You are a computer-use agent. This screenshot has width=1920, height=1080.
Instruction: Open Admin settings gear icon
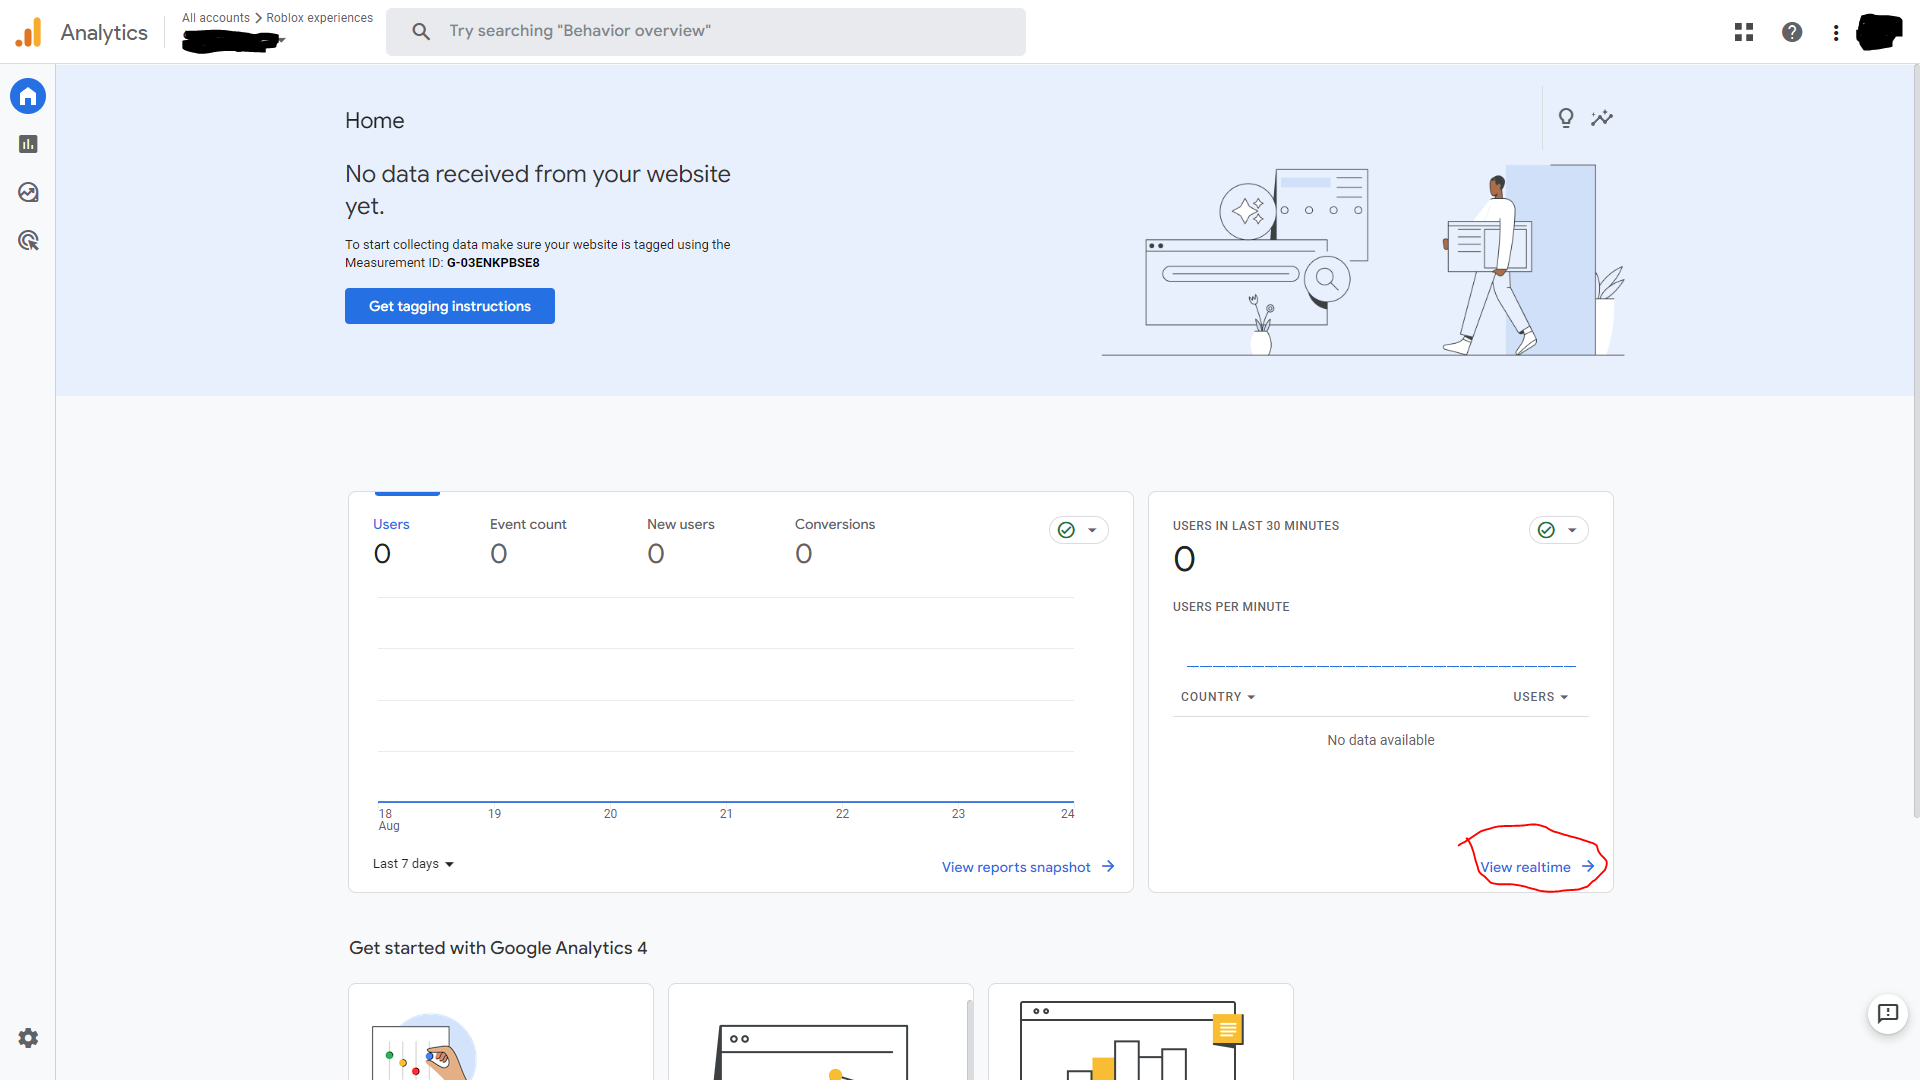28,1038
